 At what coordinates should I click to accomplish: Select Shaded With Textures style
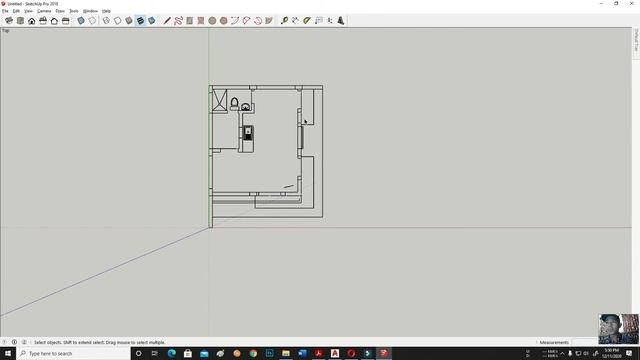coord(140,20)
